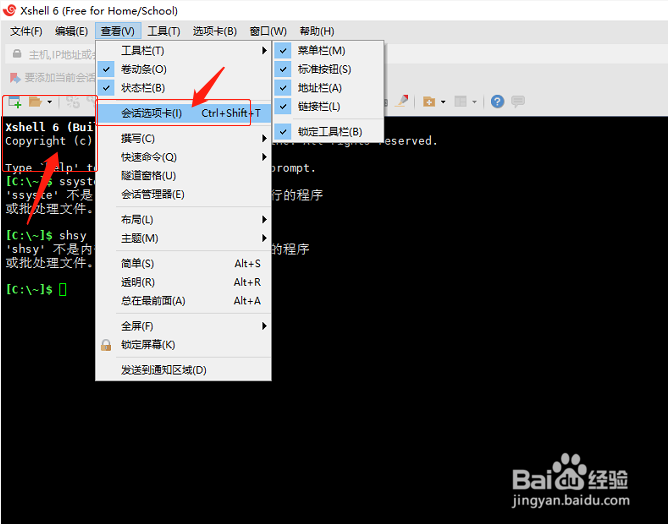Open the 工具(T) menu

point(164,32)
